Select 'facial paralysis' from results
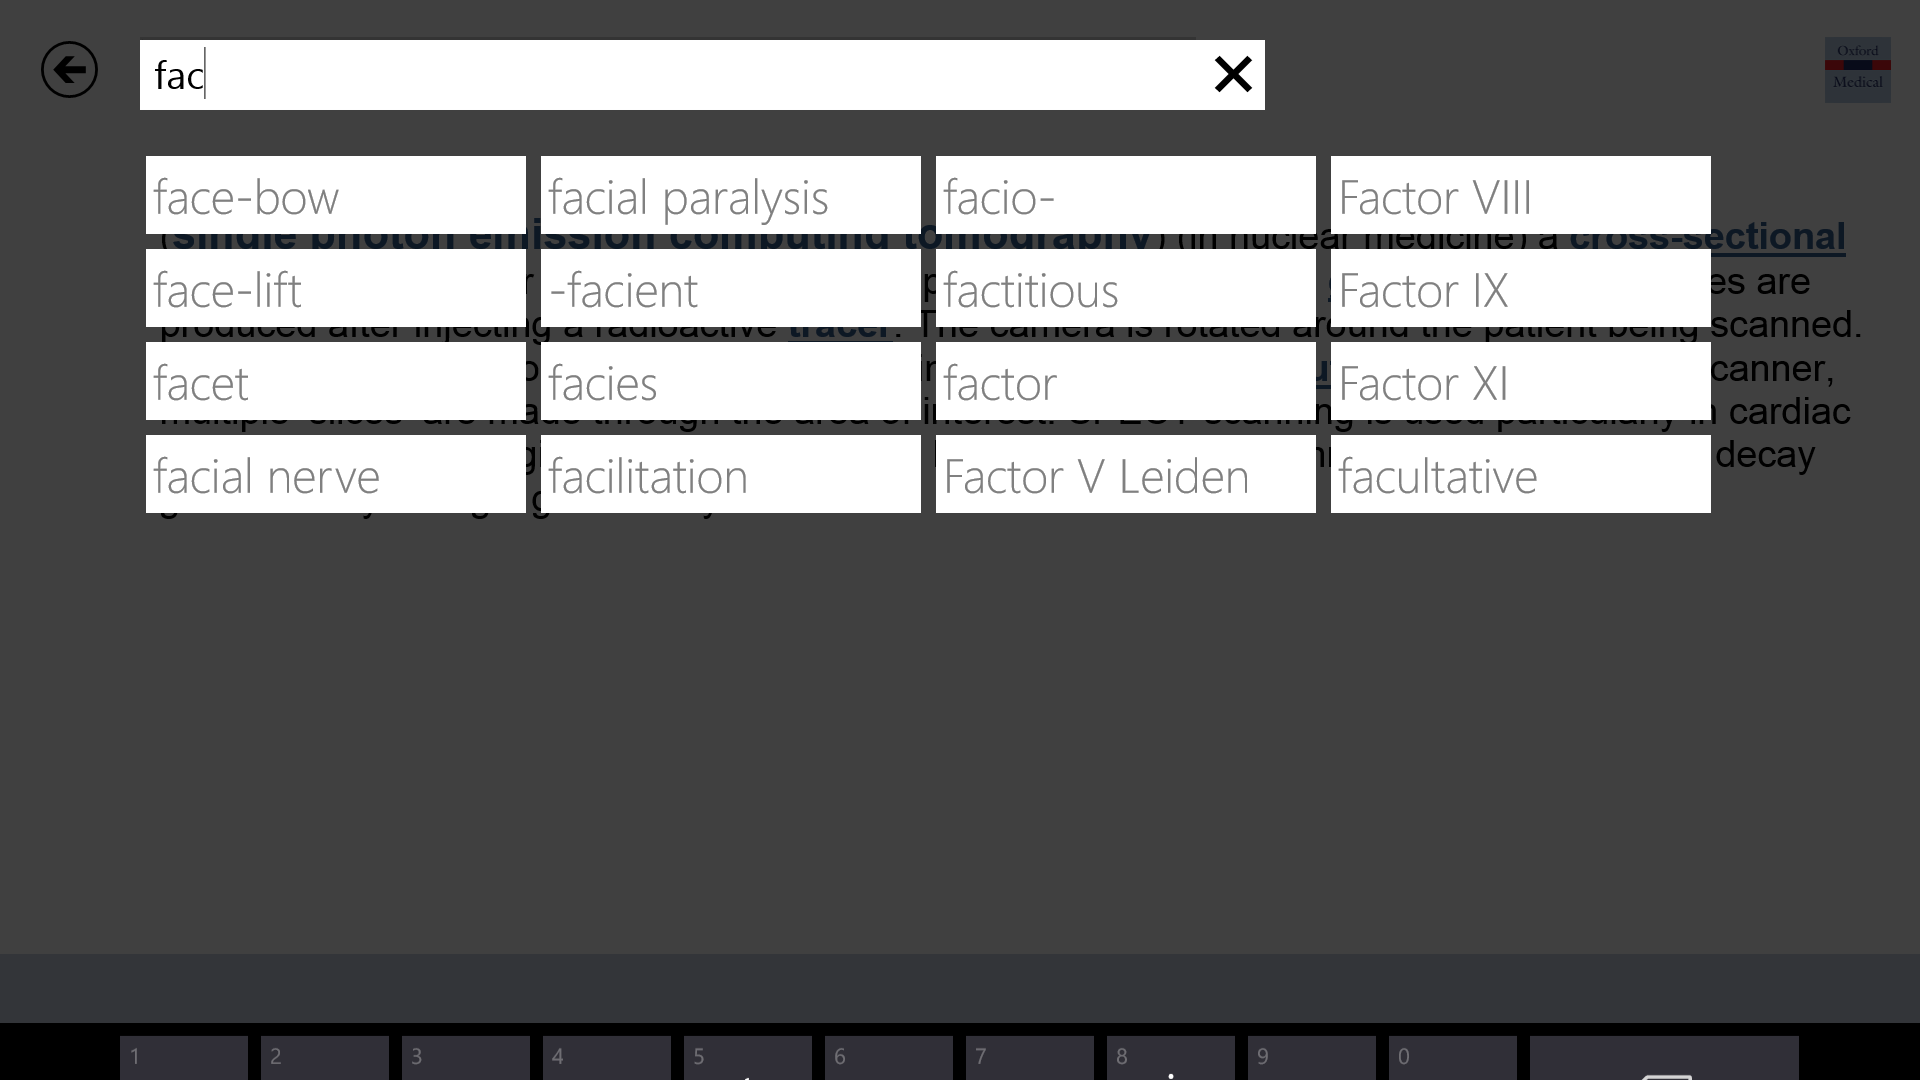The width and height of the screenshot is (1920, 1080). [x=730, y=196]
